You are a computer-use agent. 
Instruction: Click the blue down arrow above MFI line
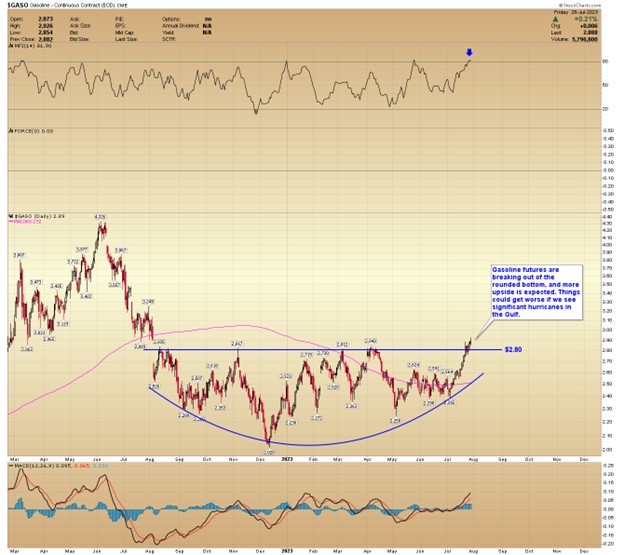pos(469,53)
